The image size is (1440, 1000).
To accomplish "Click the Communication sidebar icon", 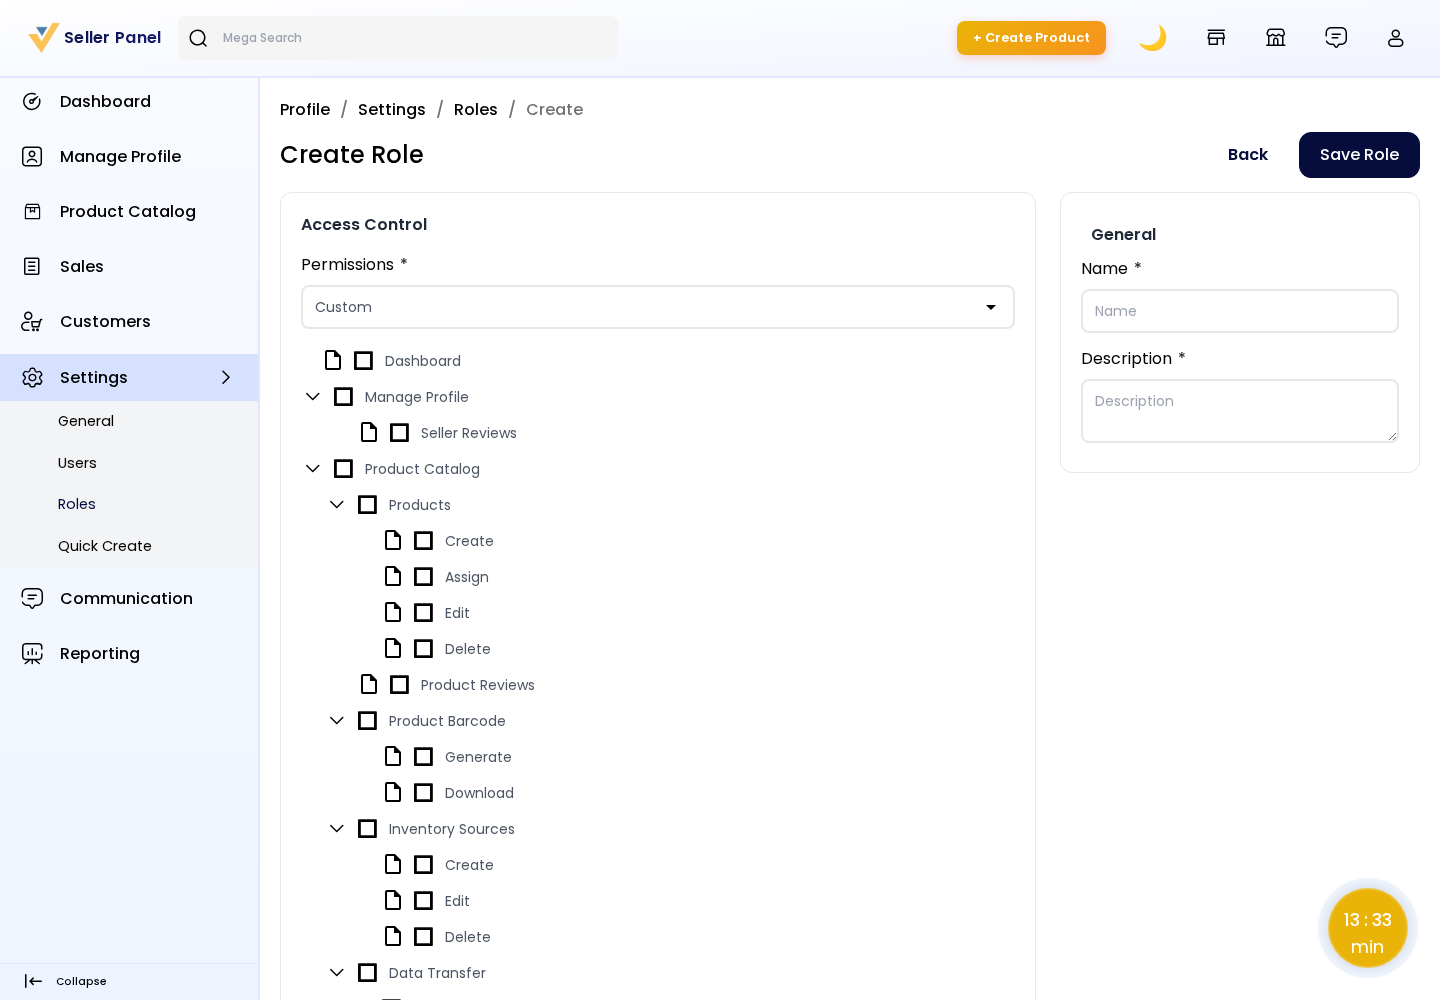I will tap(32, 598).
